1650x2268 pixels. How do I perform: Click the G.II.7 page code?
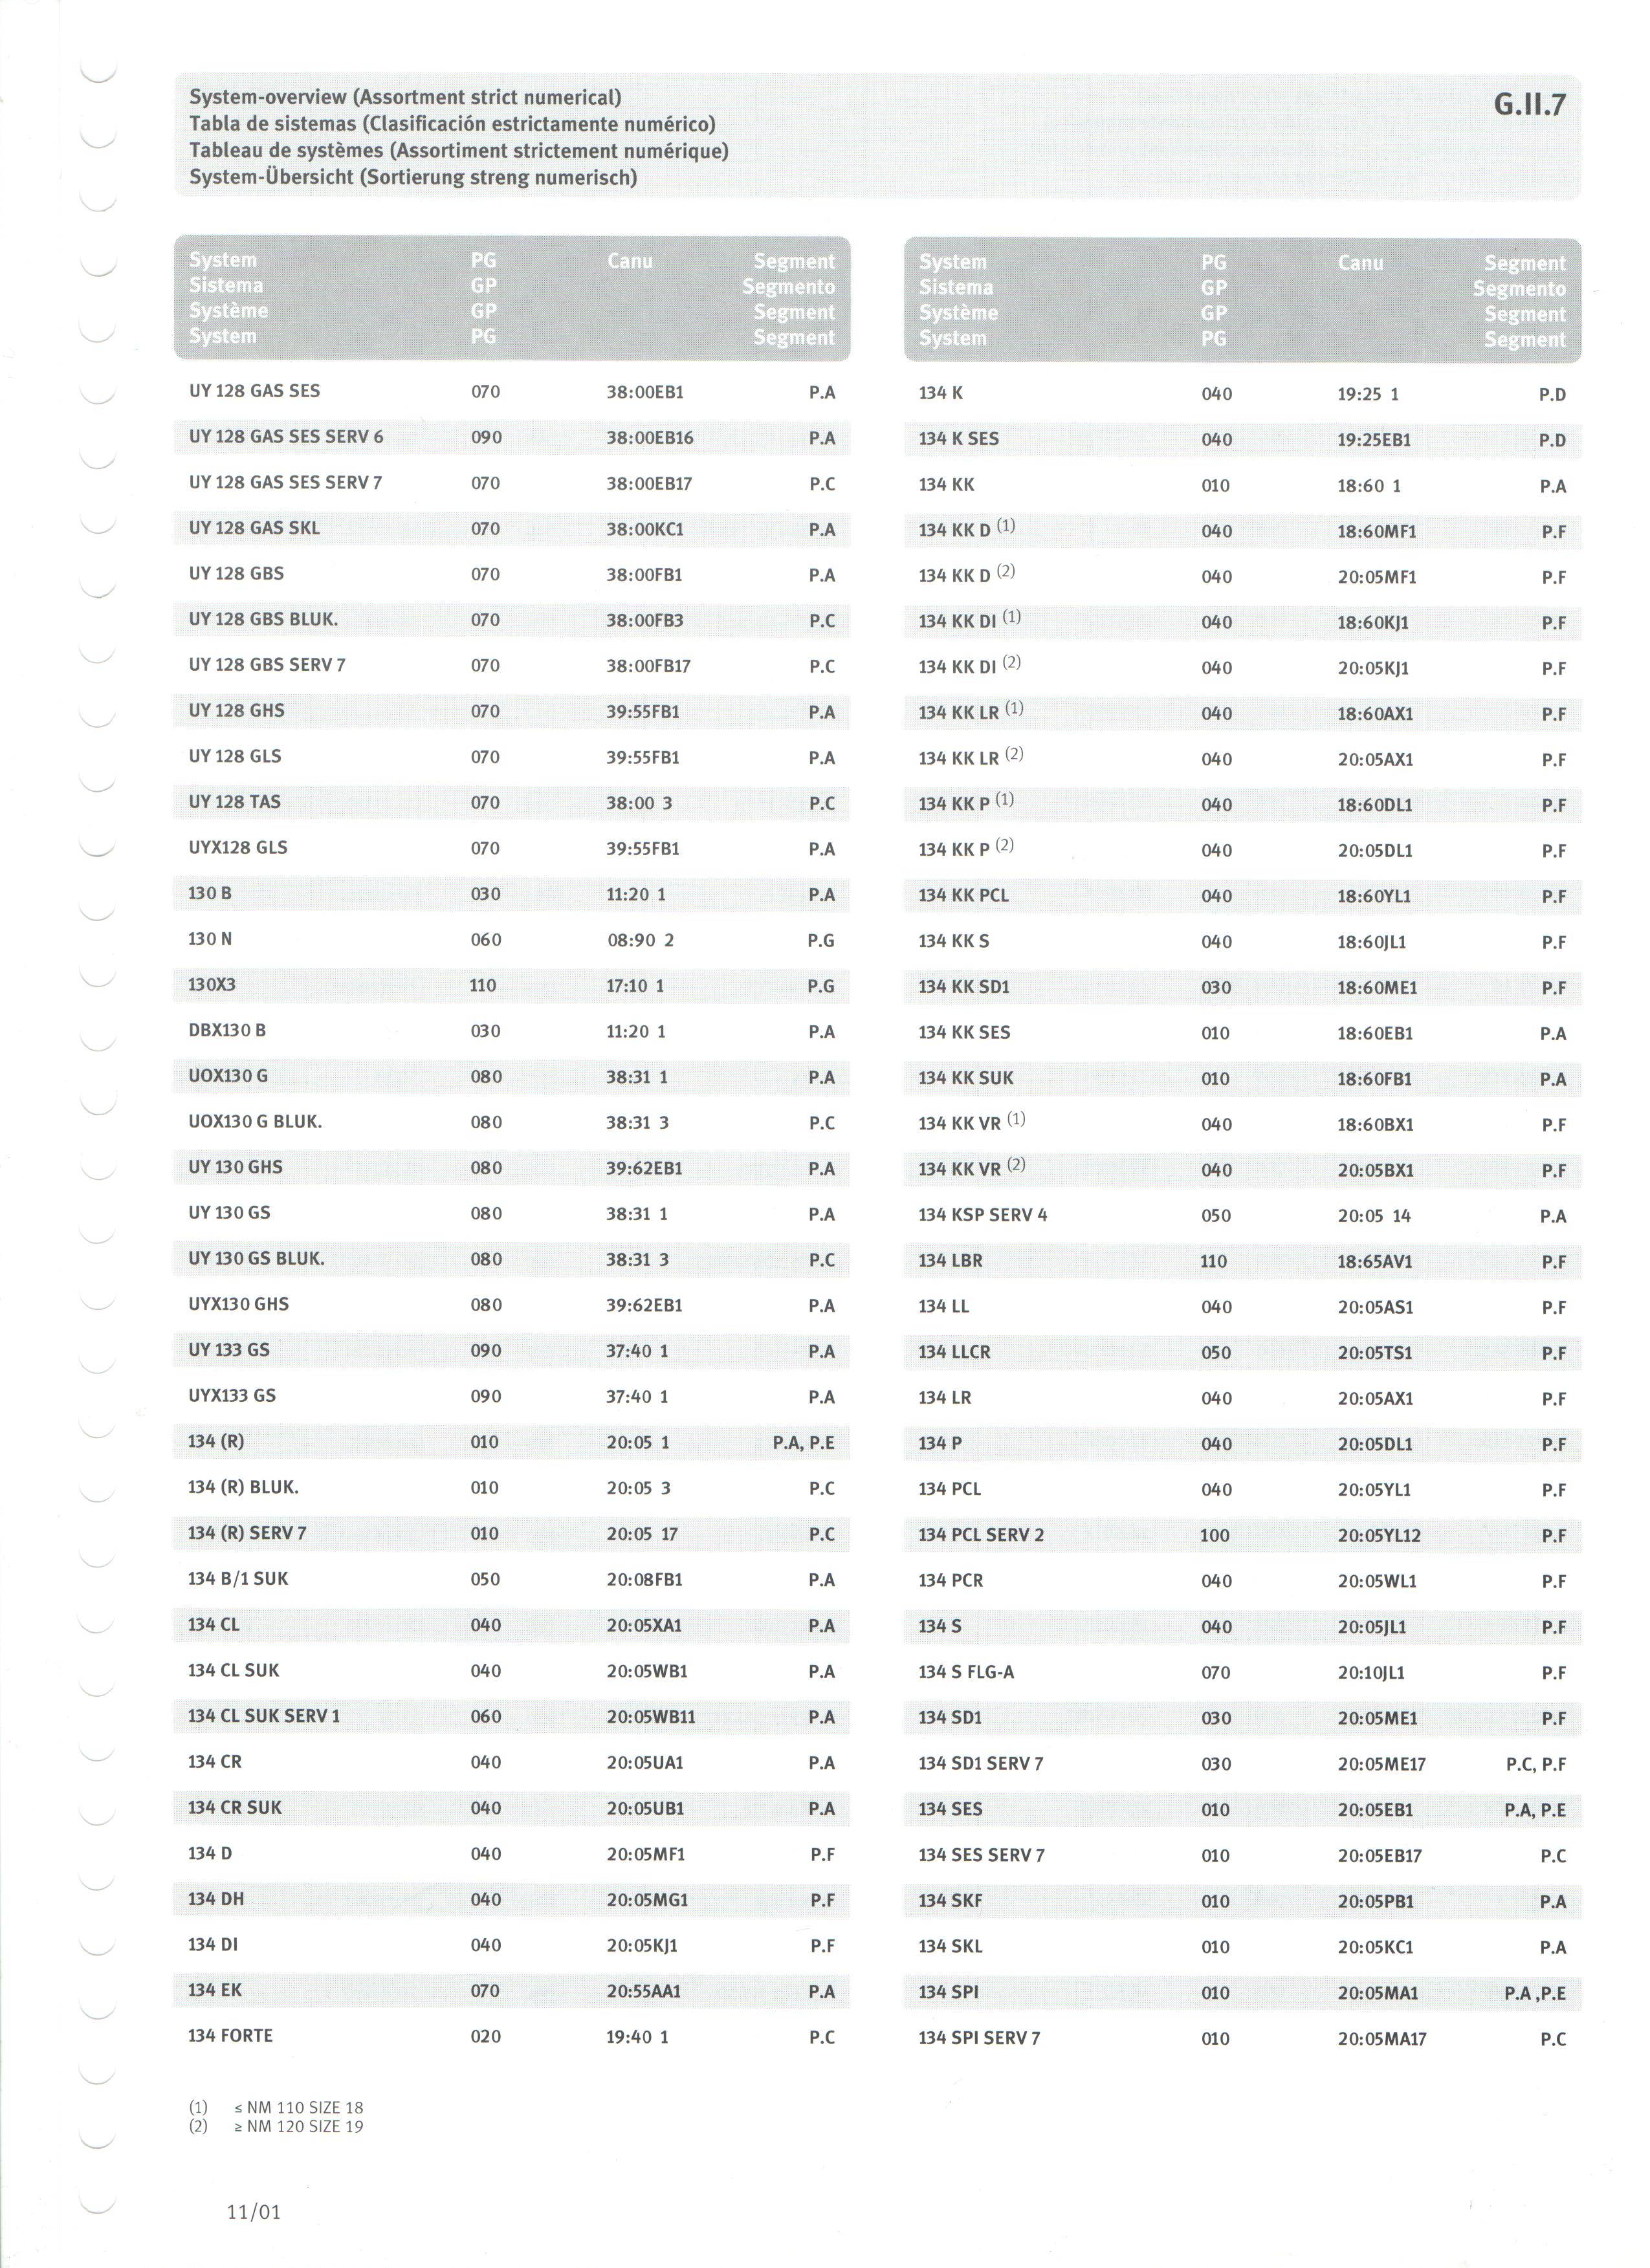[x=1529, y=104]
